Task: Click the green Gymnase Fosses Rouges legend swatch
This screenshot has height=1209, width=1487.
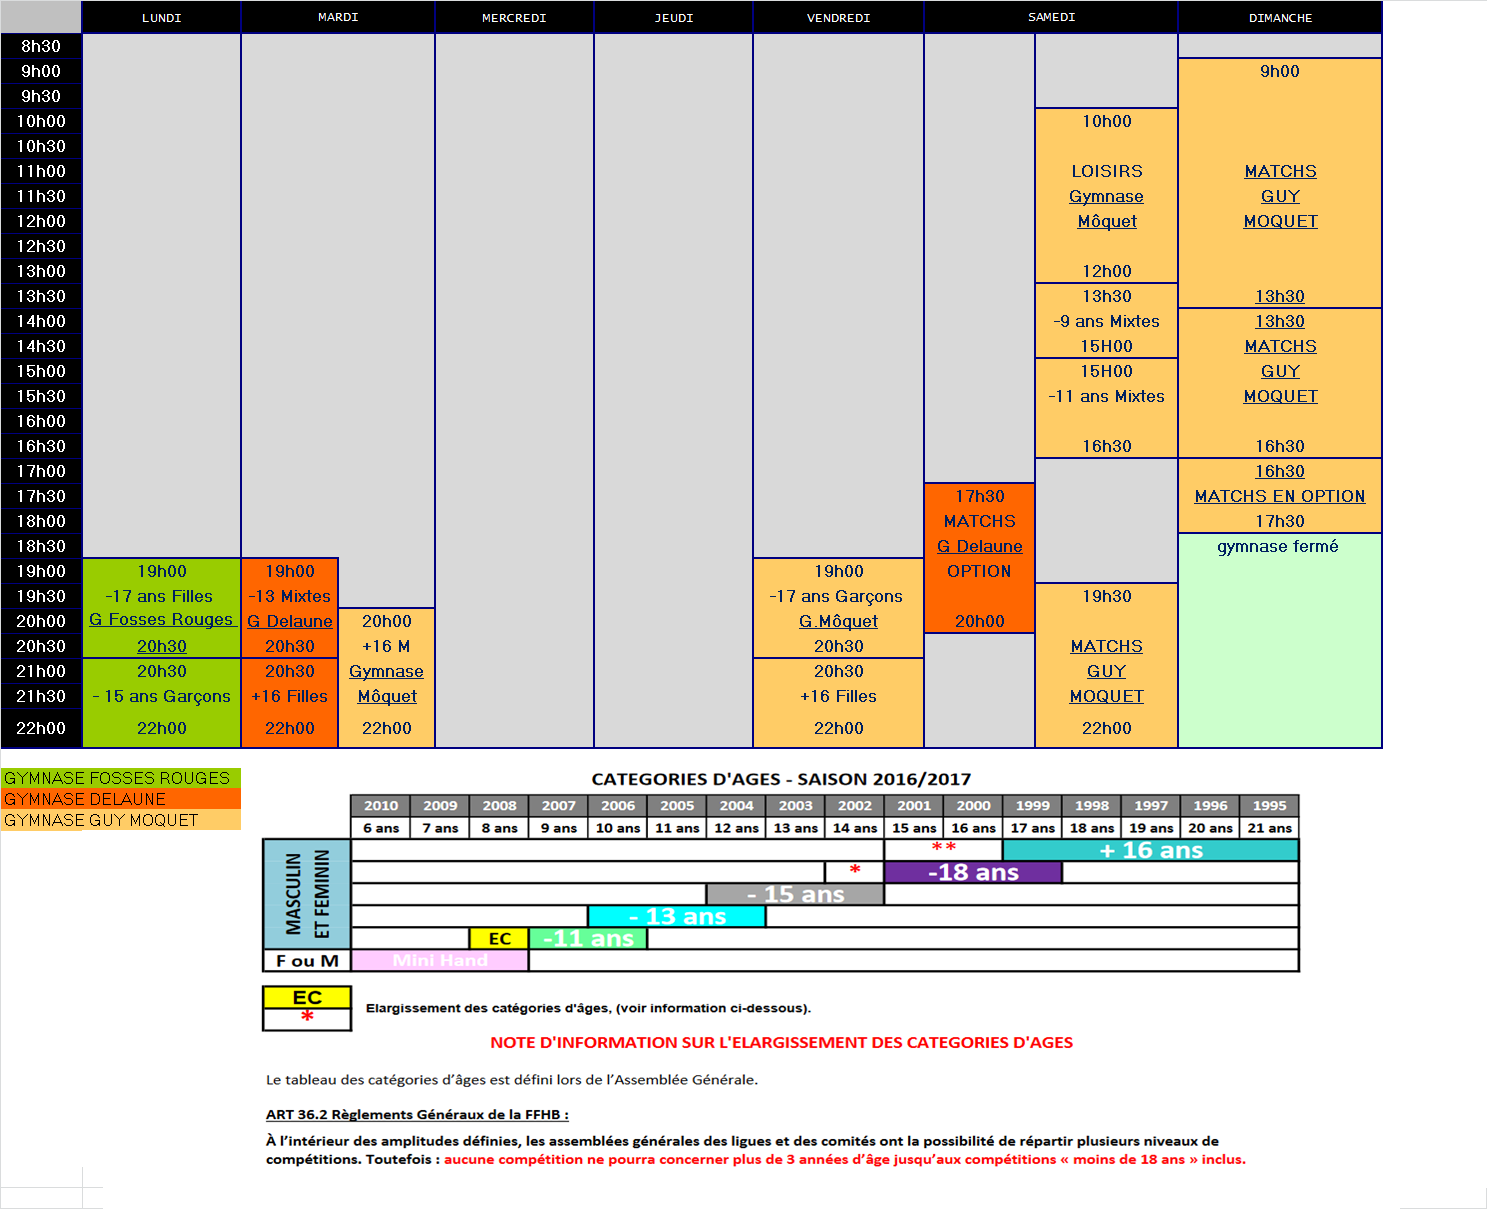Action: pyautogui.click(x=121, y=778)
